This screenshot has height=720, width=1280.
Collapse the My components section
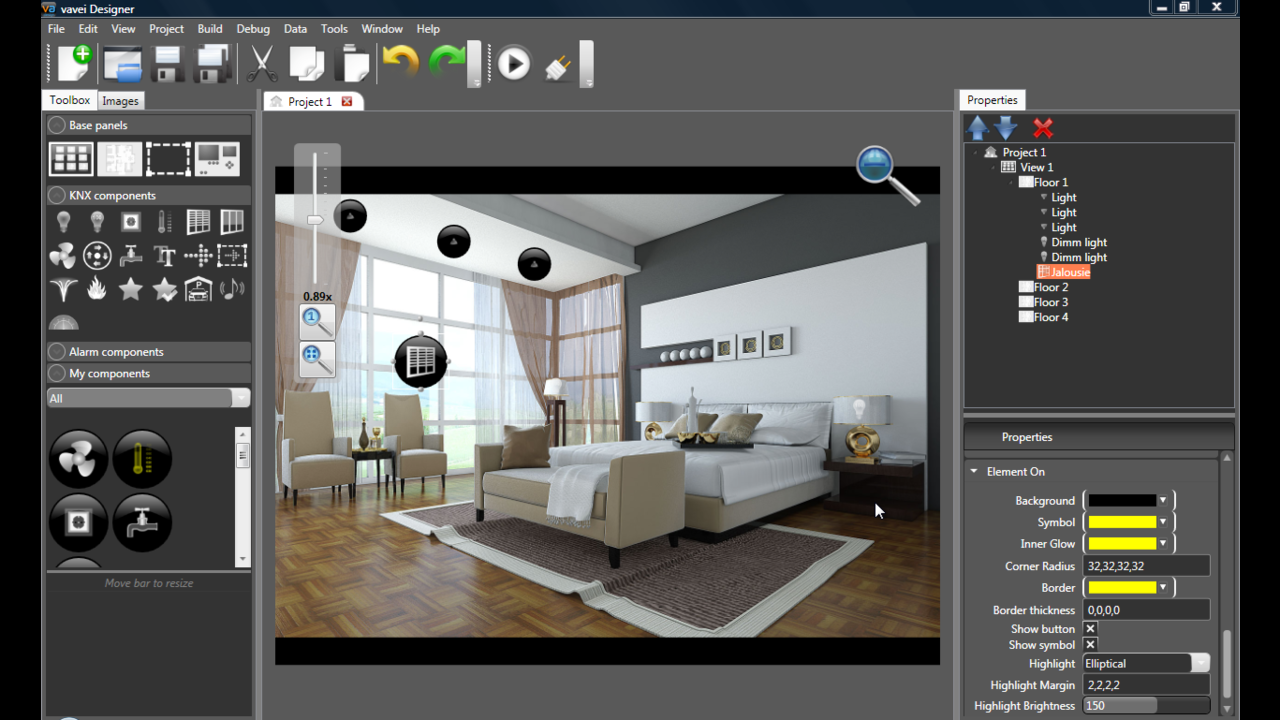57,373
